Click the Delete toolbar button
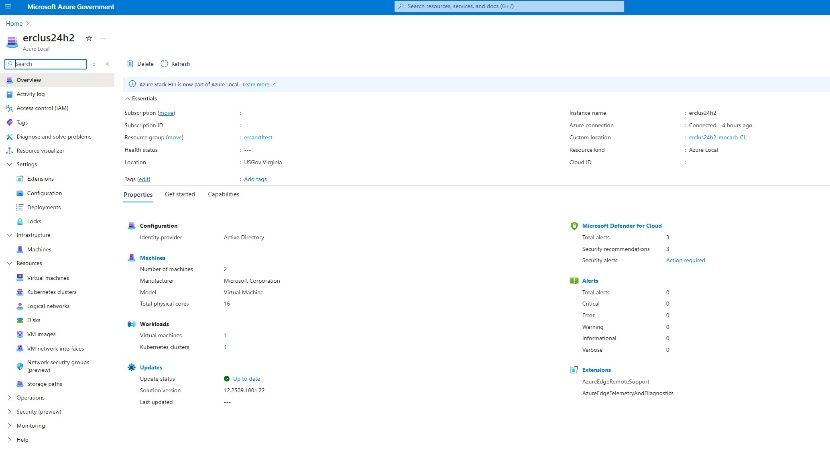 pos(140,64)
